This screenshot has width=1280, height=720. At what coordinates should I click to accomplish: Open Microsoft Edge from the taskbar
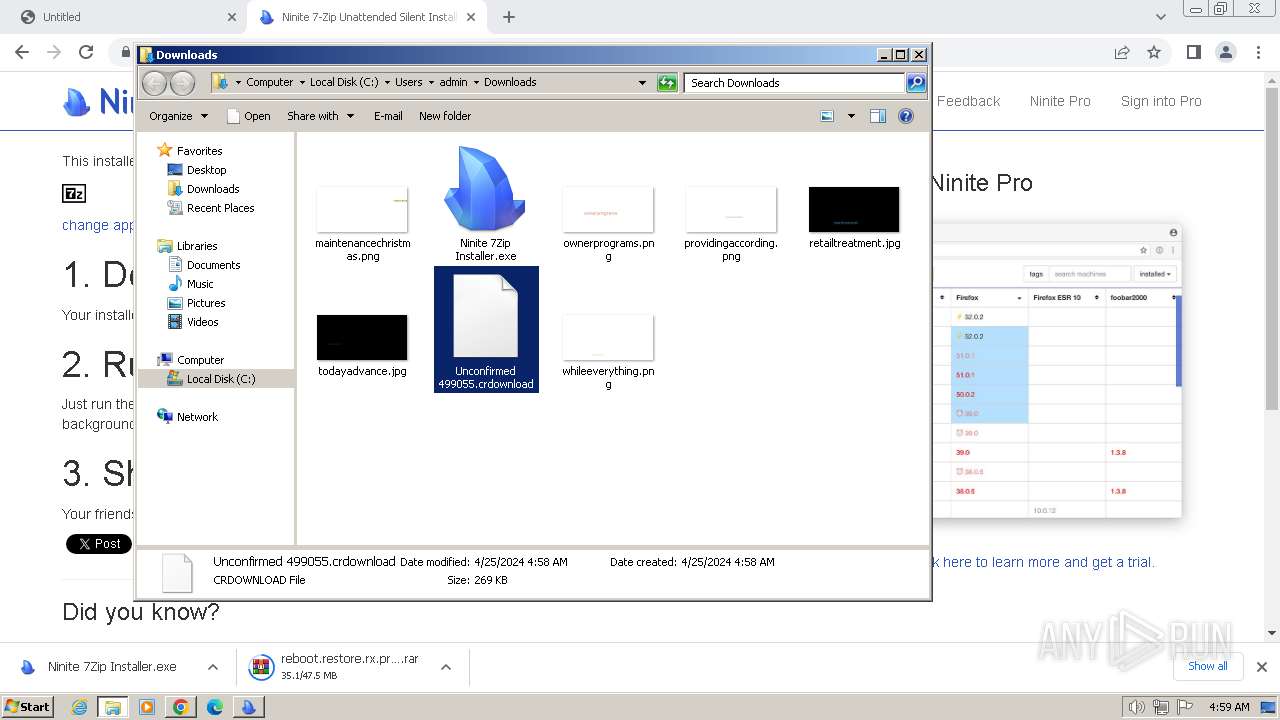(214, 707)
